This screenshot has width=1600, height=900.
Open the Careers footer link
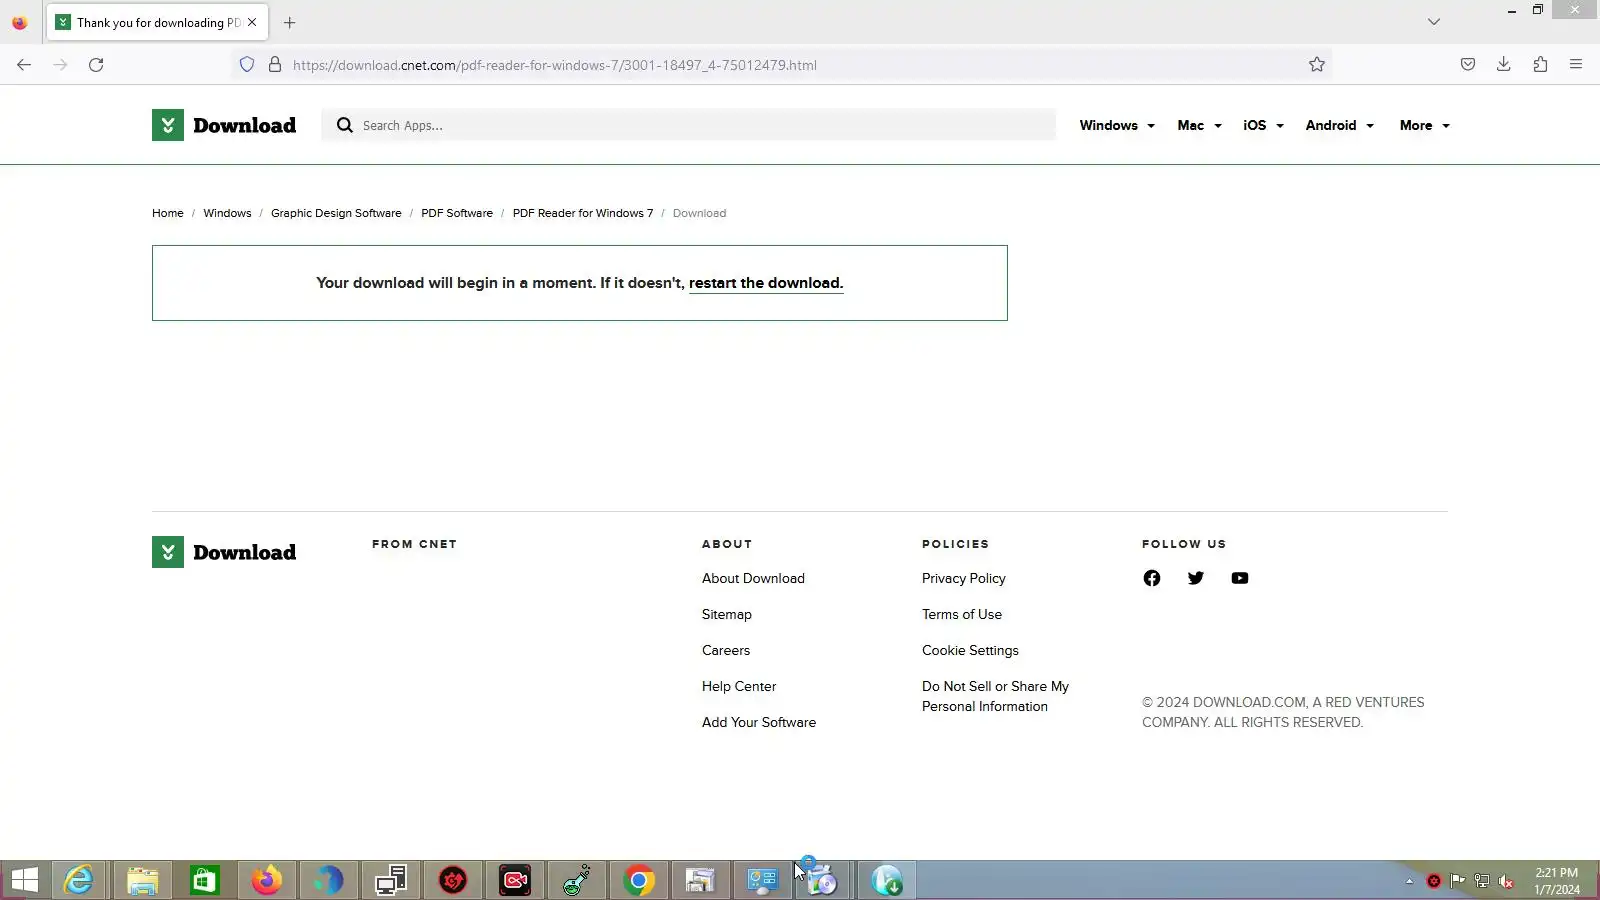point(726,650)
